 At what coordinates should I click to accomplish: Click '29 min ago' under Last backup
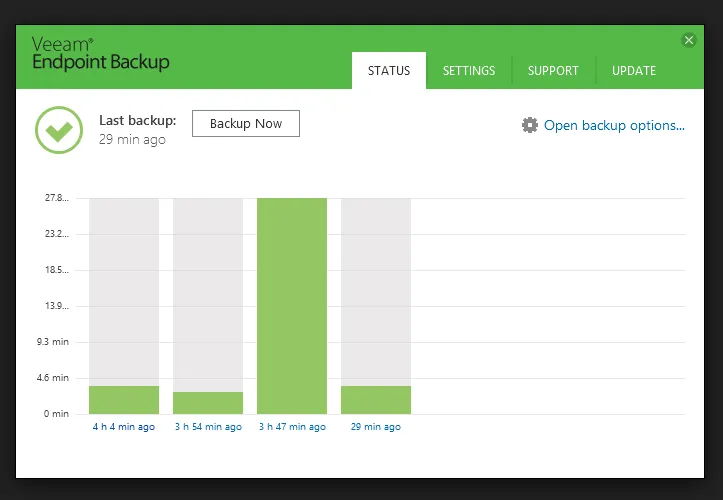(132, 140)
